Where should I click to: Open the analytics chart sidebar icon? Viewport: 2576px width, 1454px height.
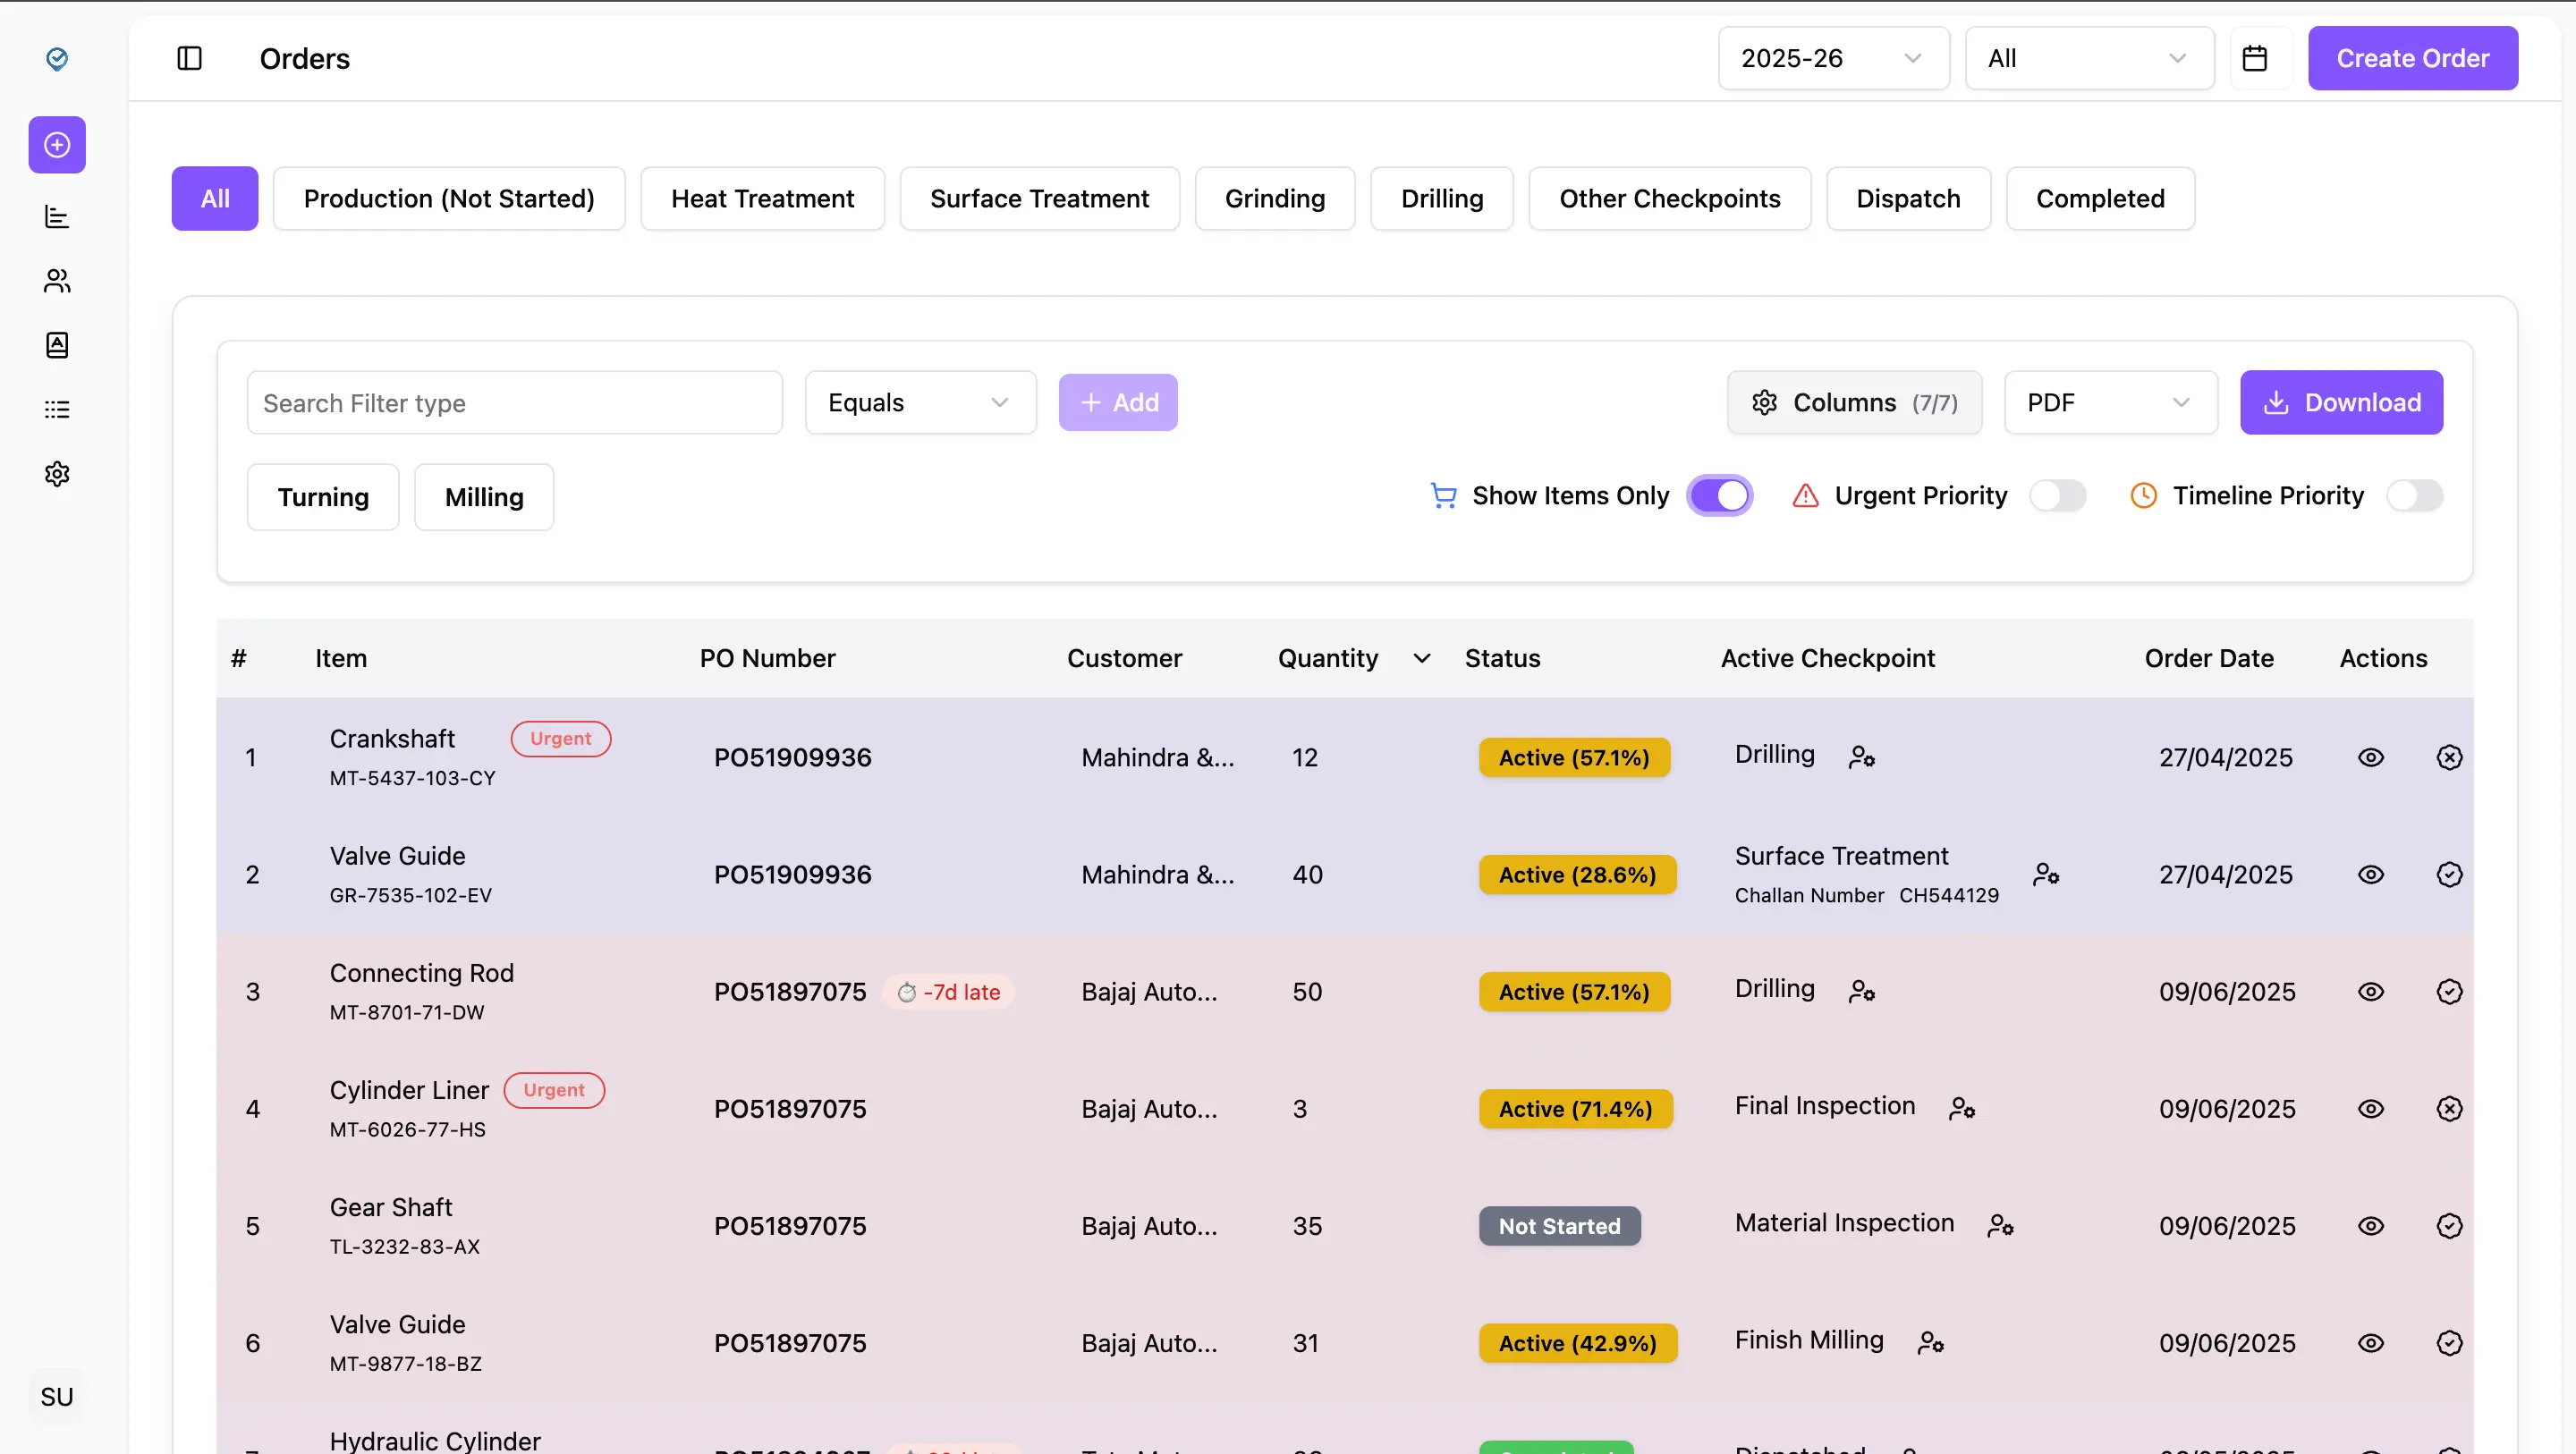(57, 216)
